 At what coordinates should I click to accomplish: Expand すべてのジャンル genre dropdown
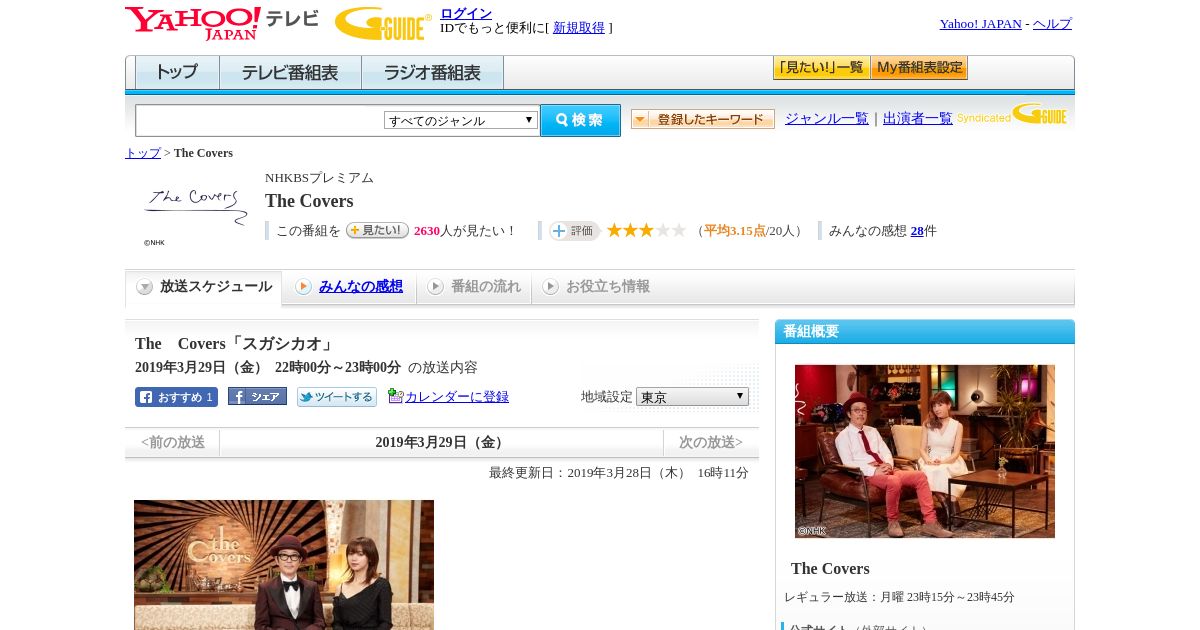coord(461,120)
